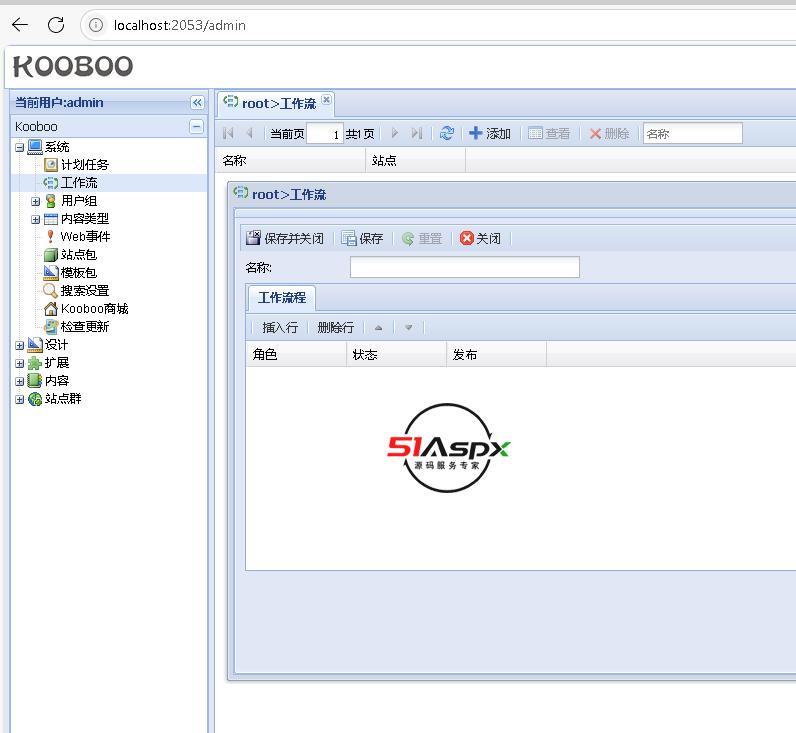Go to first page in pager

228,134
